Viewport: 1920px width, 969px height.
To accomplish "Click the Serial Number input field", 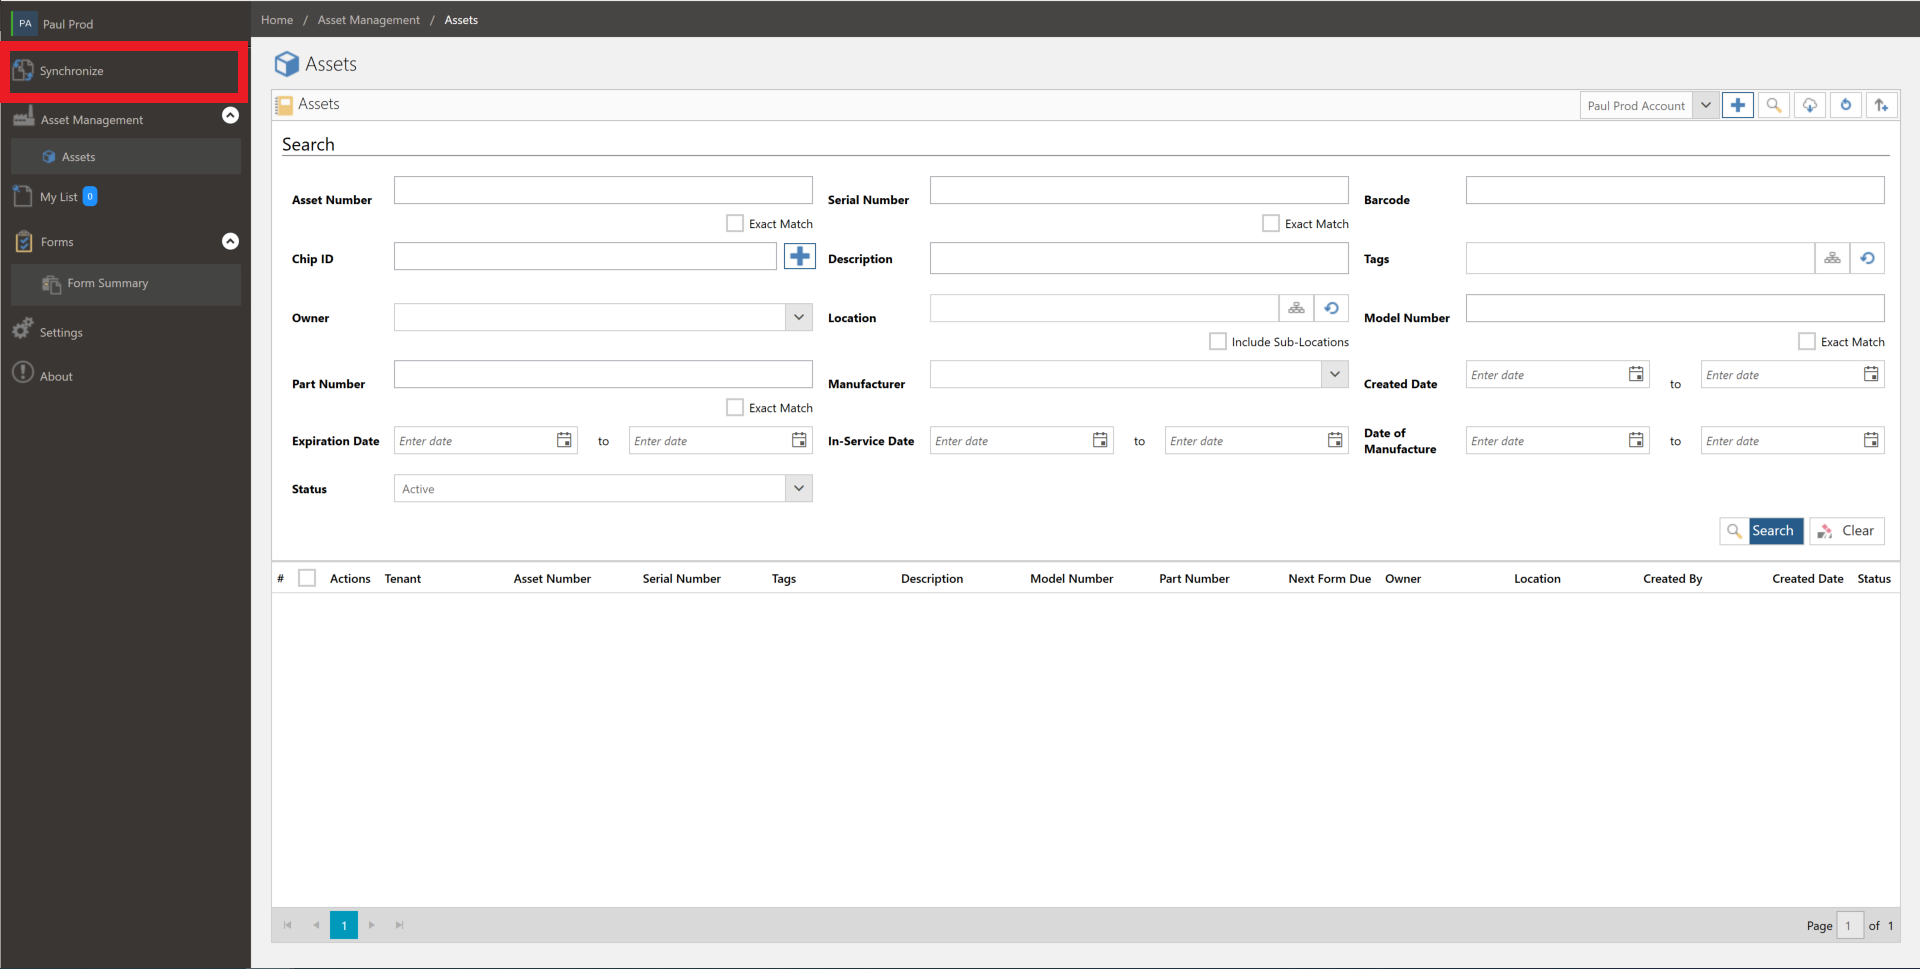I will pyautogui.click(x=1139, y=190).
